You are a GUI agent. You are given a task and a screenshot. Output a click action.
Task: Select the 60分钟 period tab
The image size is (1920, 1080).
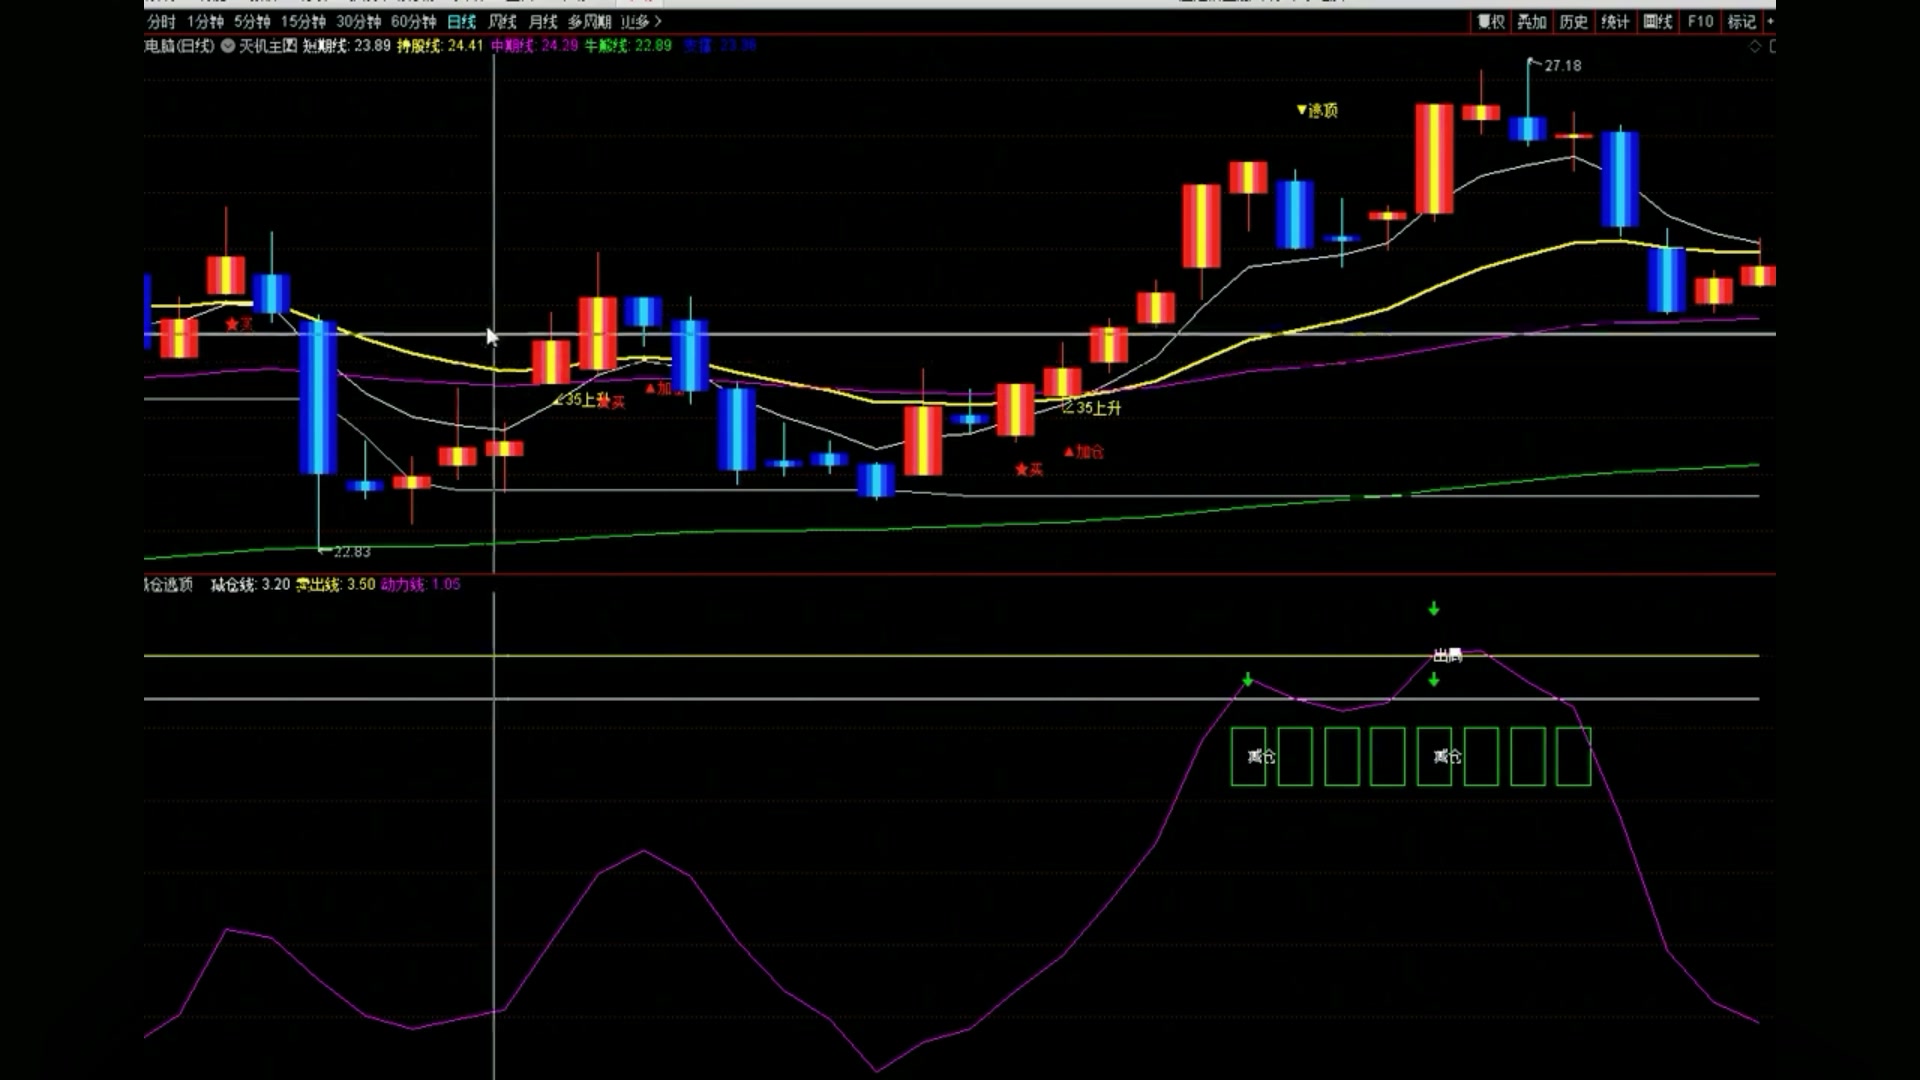point(413,21)
